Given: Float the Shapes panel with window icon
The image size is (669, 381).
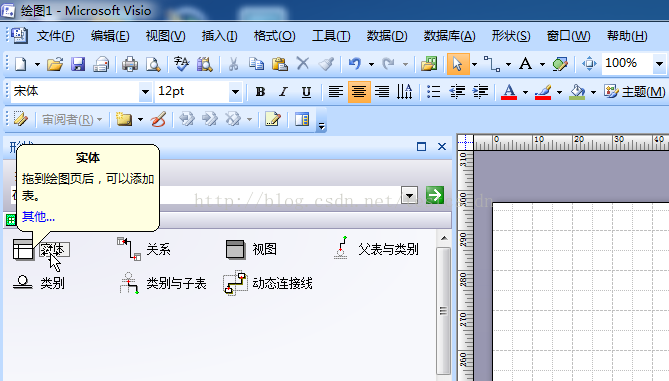Looking at the screenshot, I should (422, 147).
